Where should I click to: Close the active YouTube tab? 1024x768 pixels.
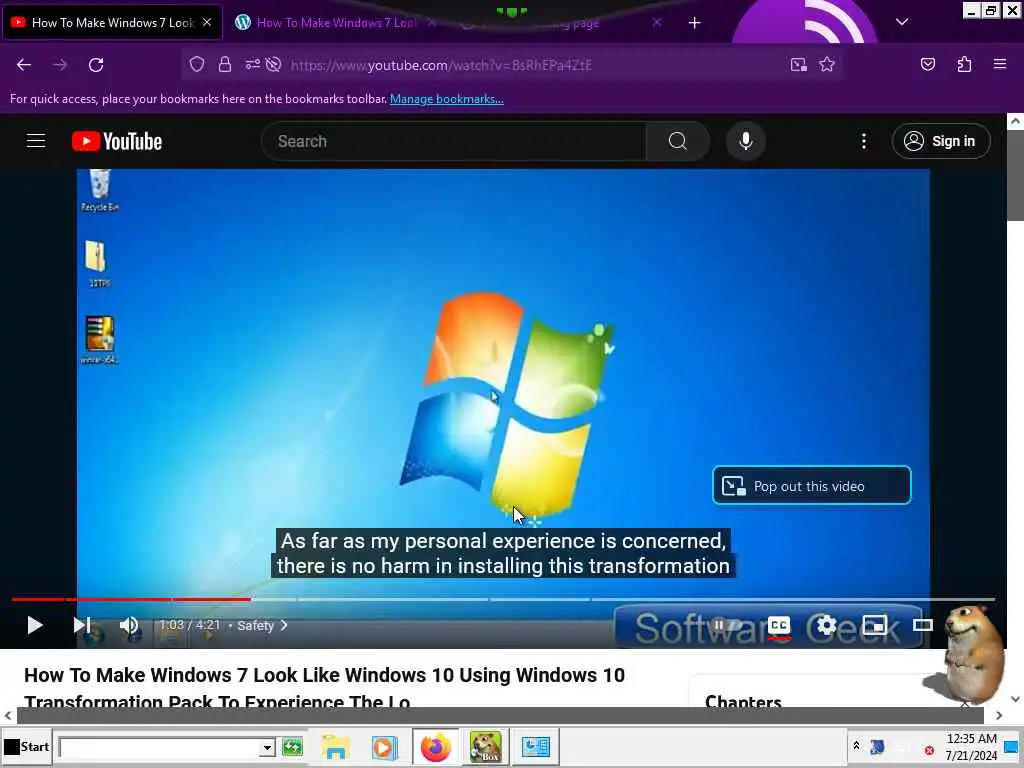point(207,22)
